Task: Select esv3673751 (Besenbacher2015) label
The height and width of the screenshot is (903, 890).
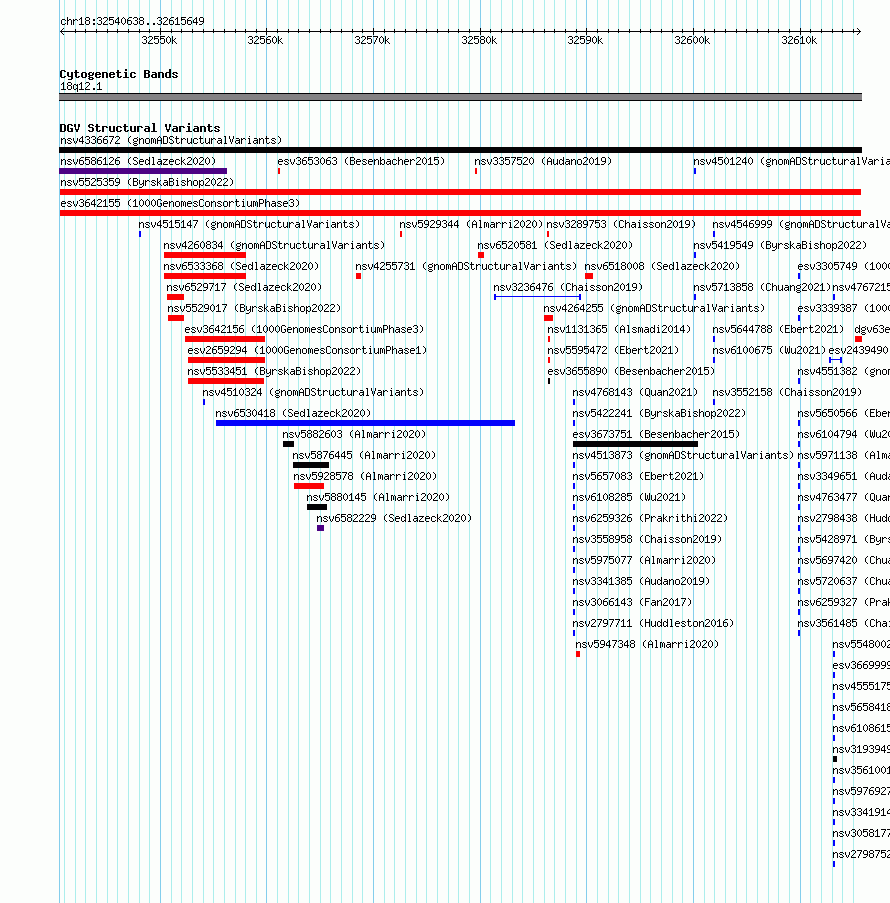Action: 656,434
